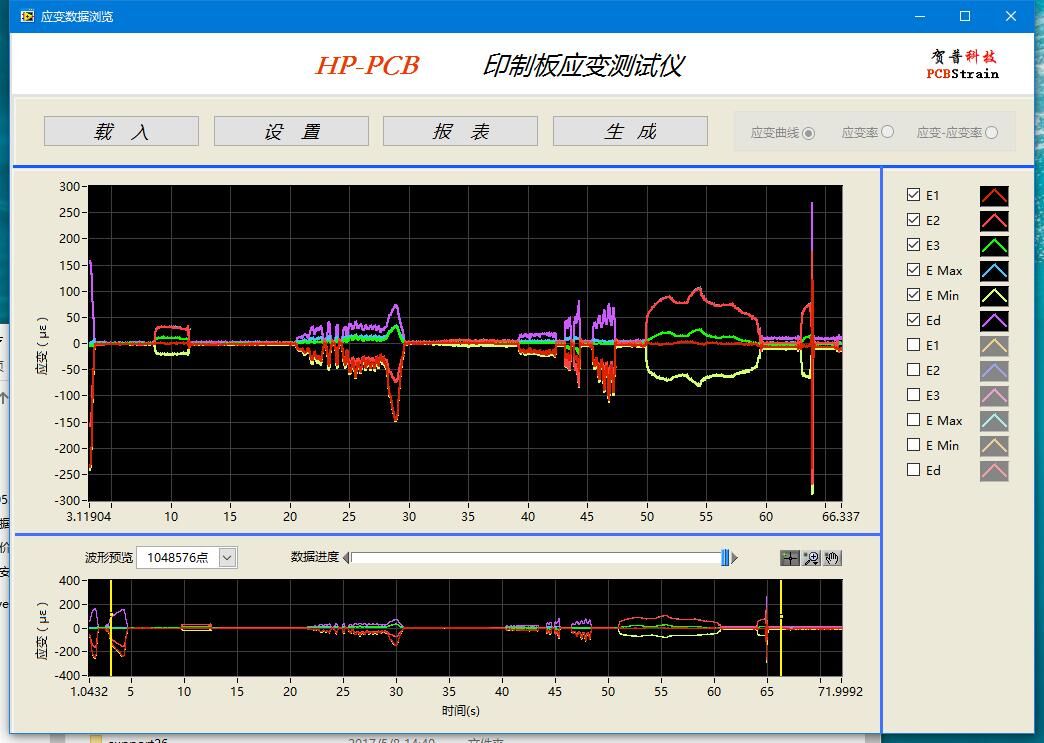Screen dimensions: 1044x743
Task: Click left yellow cursor line in preview chart
Action: (111, 628)
